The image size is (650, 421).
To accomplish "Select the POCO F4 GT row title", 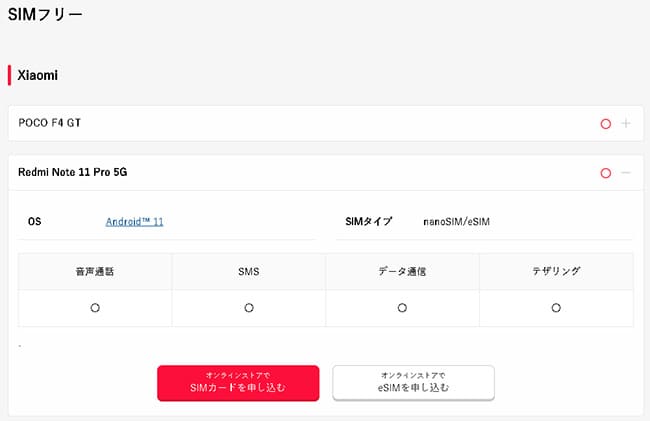I will pyautogui.click(x=50, y=123).
